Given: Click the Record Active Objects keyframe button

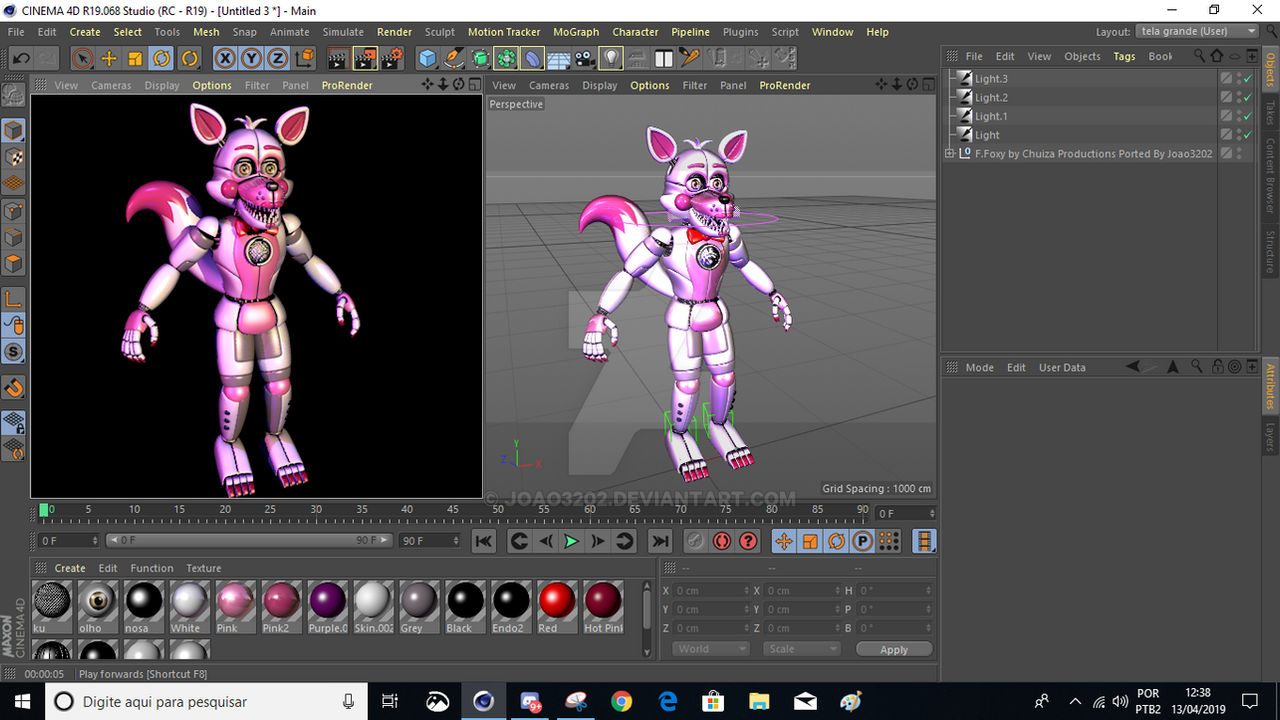Looking at the screenshot, I should coord(695,541).
